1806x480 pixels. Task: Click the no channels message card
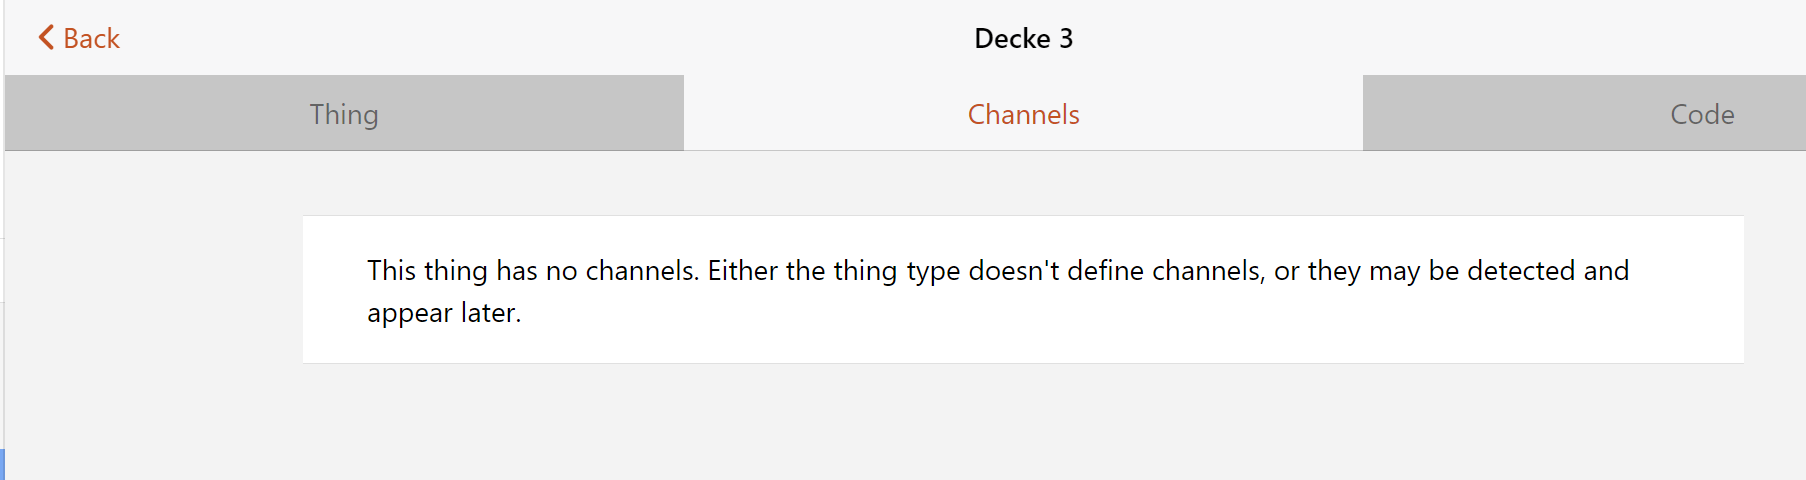click(1023, 340)
